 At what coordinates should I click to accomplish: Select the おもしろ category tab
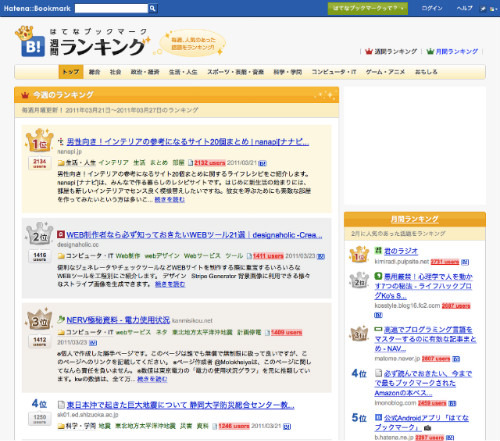(x=426, y=72)
